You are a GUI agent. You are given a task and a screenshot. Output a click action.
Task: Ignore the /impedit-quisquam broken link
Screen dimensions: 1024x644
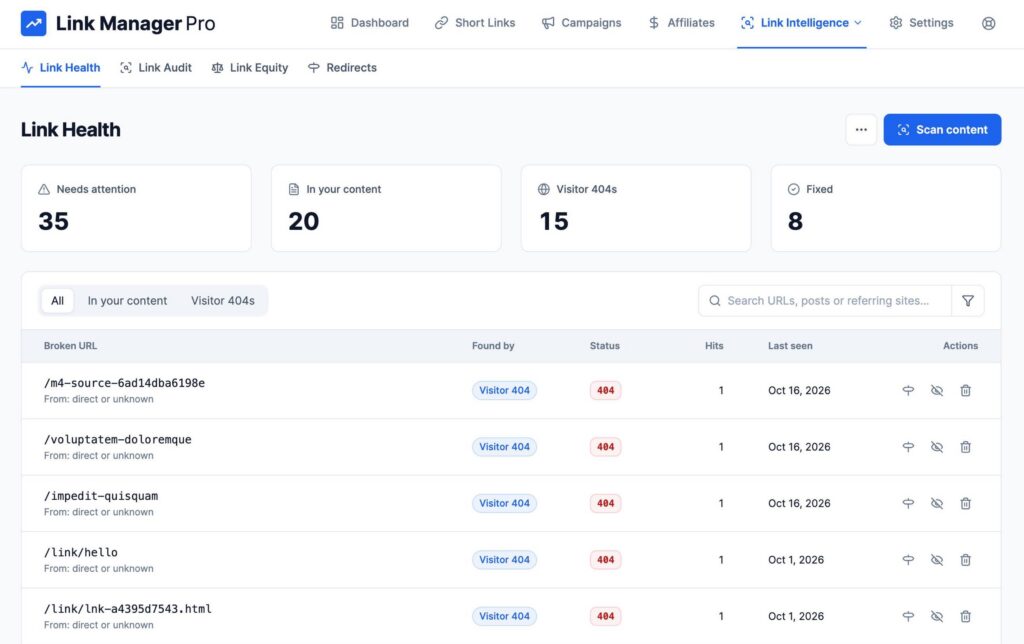(936, 504)
